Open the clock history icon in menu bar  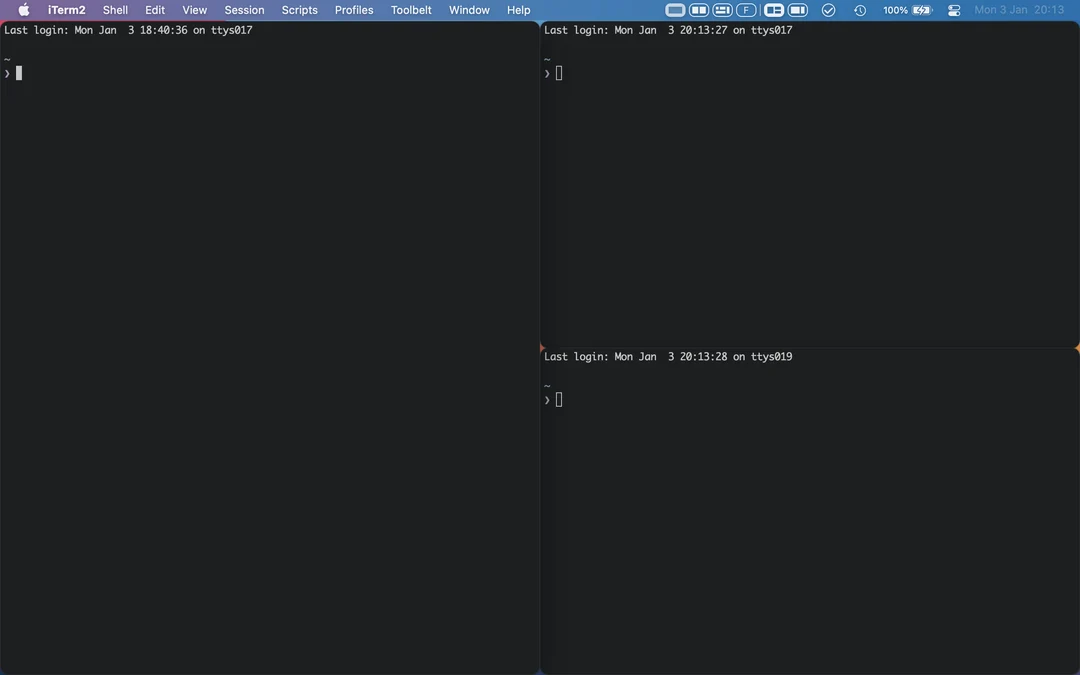click(859, 9)
